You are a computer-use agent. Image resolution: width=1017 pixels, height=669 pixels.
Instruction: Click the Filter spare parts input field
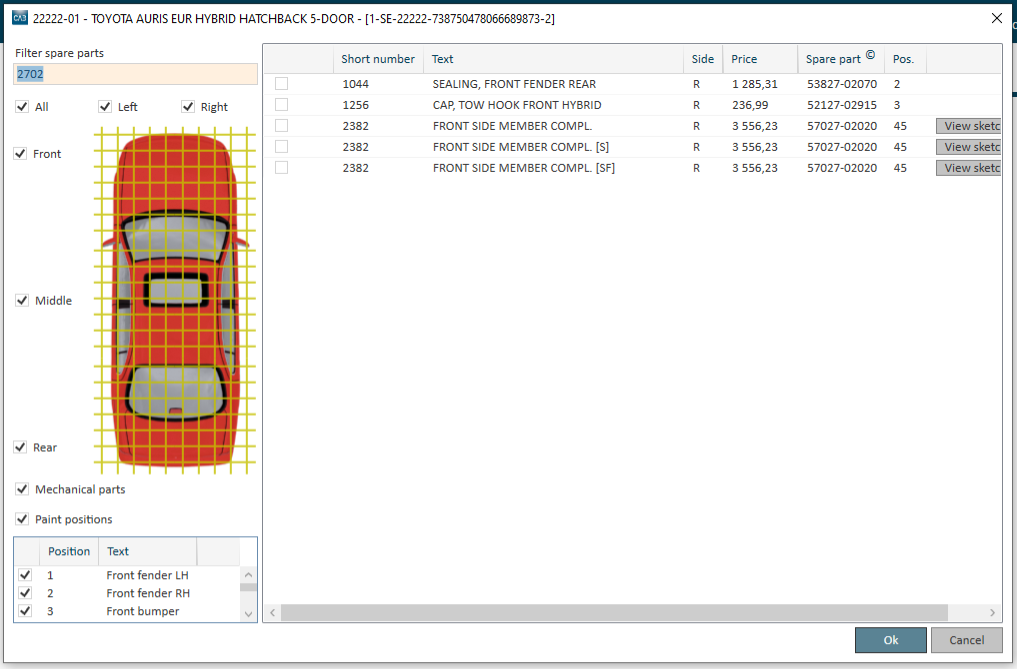pos(136,74)
